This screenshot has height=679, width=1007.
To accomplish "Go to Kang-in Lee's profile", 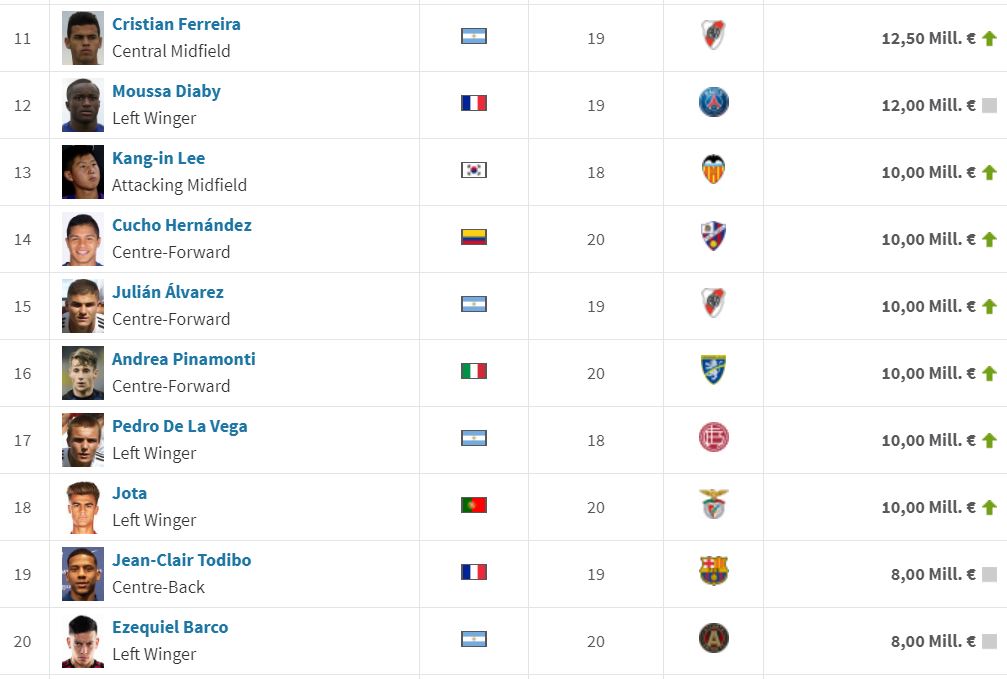I will [x=158, y=158].
